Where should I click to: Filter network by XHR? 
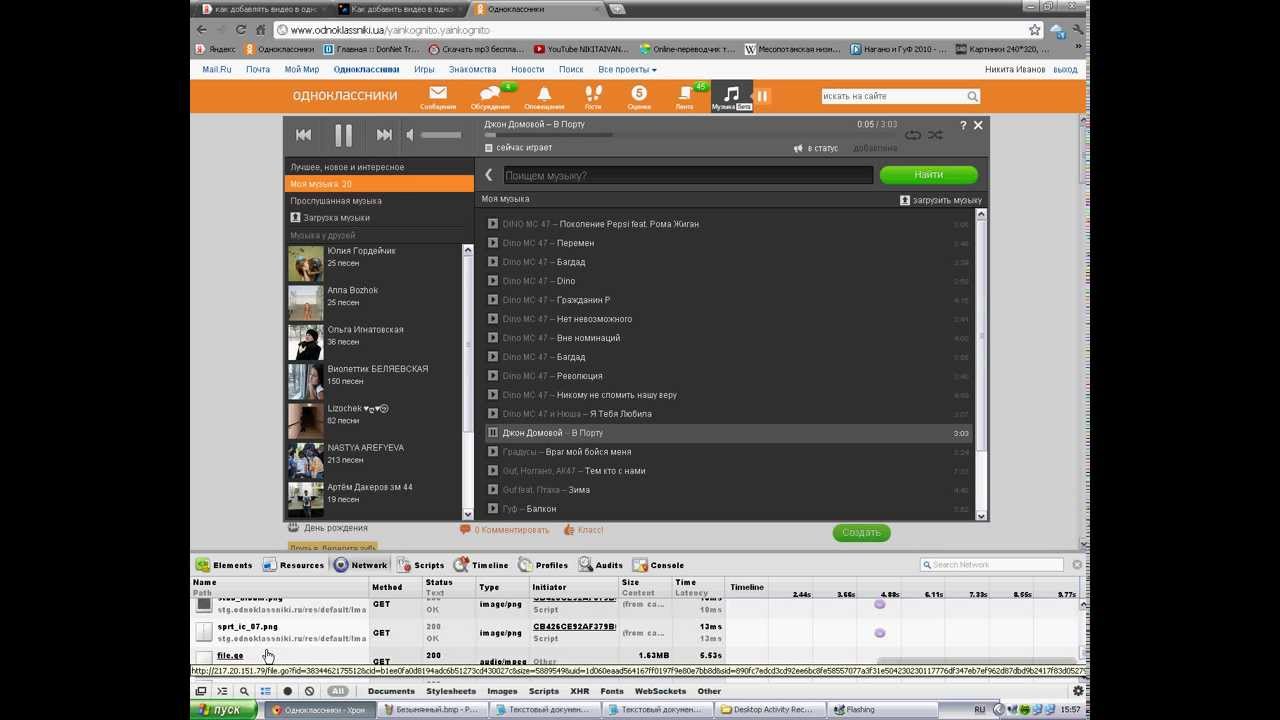tap(580, 691)
